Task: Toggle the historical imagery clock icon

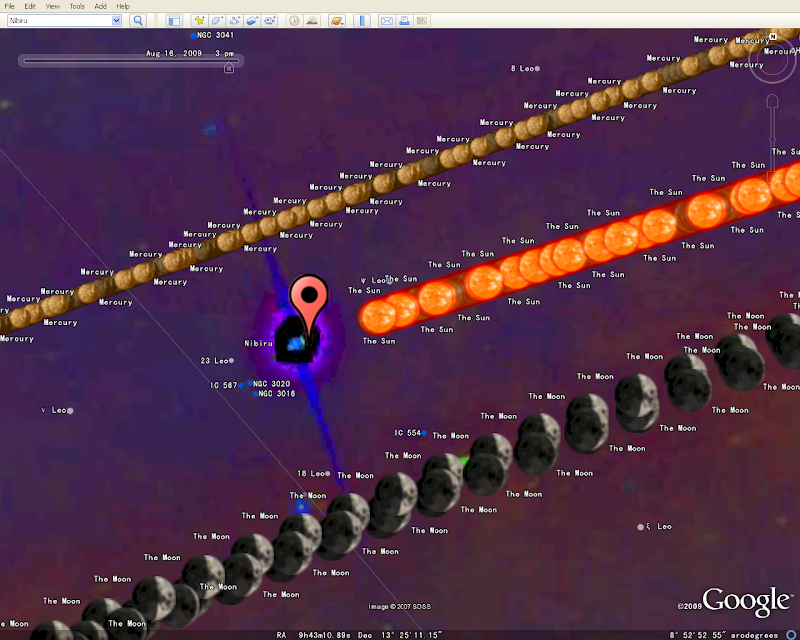Action: pyautogui.click(x=294, y=20)
